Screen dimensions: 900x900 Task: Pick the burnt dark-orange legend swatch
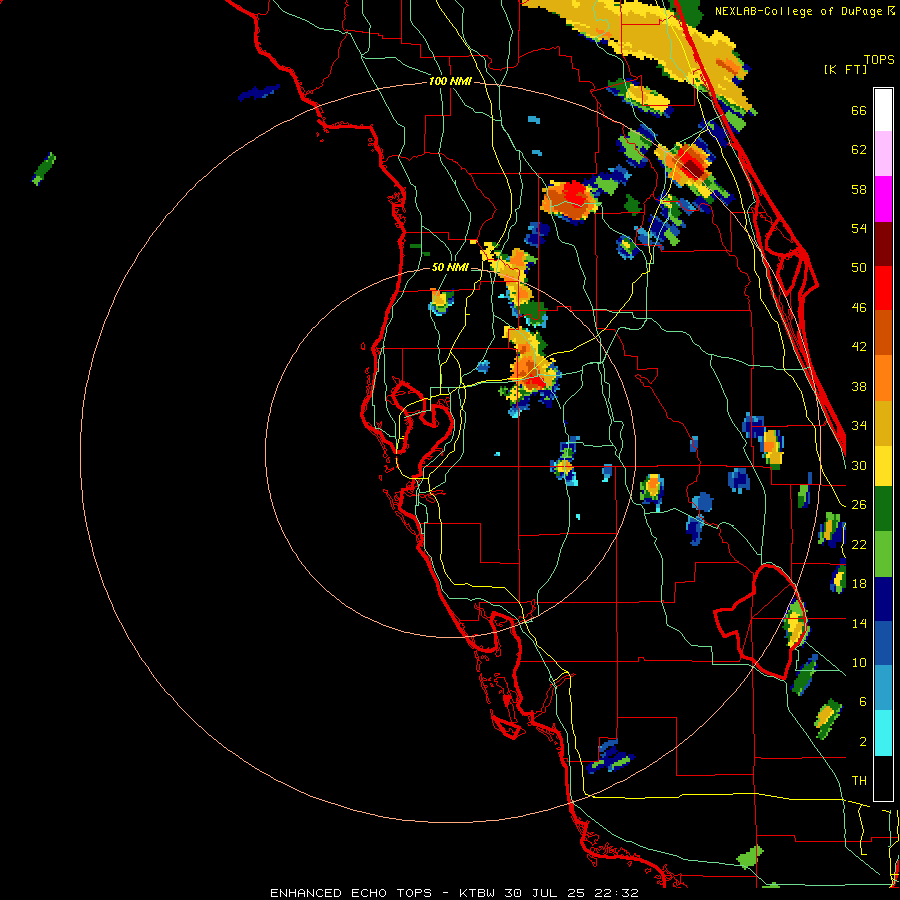(883, 333)
